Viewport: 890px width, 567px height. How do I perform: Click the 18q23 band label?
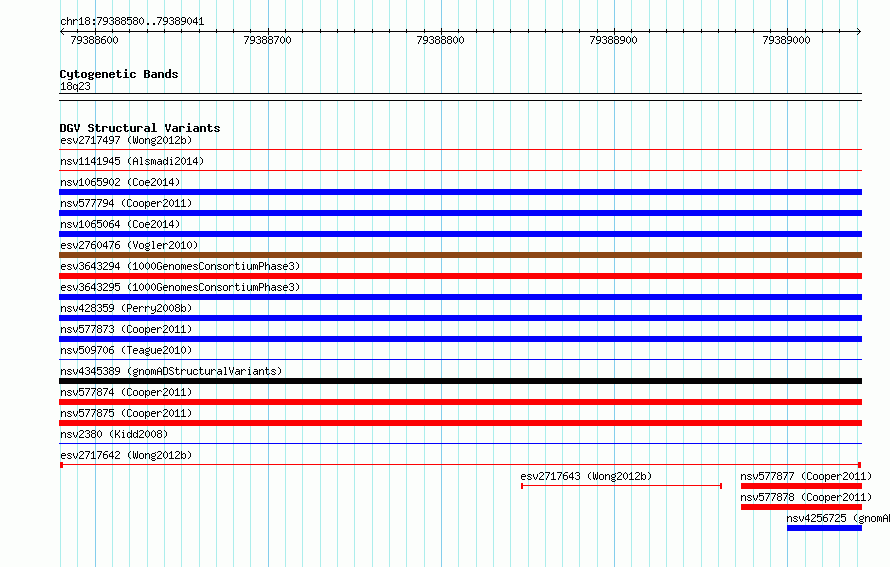(75, 86)
